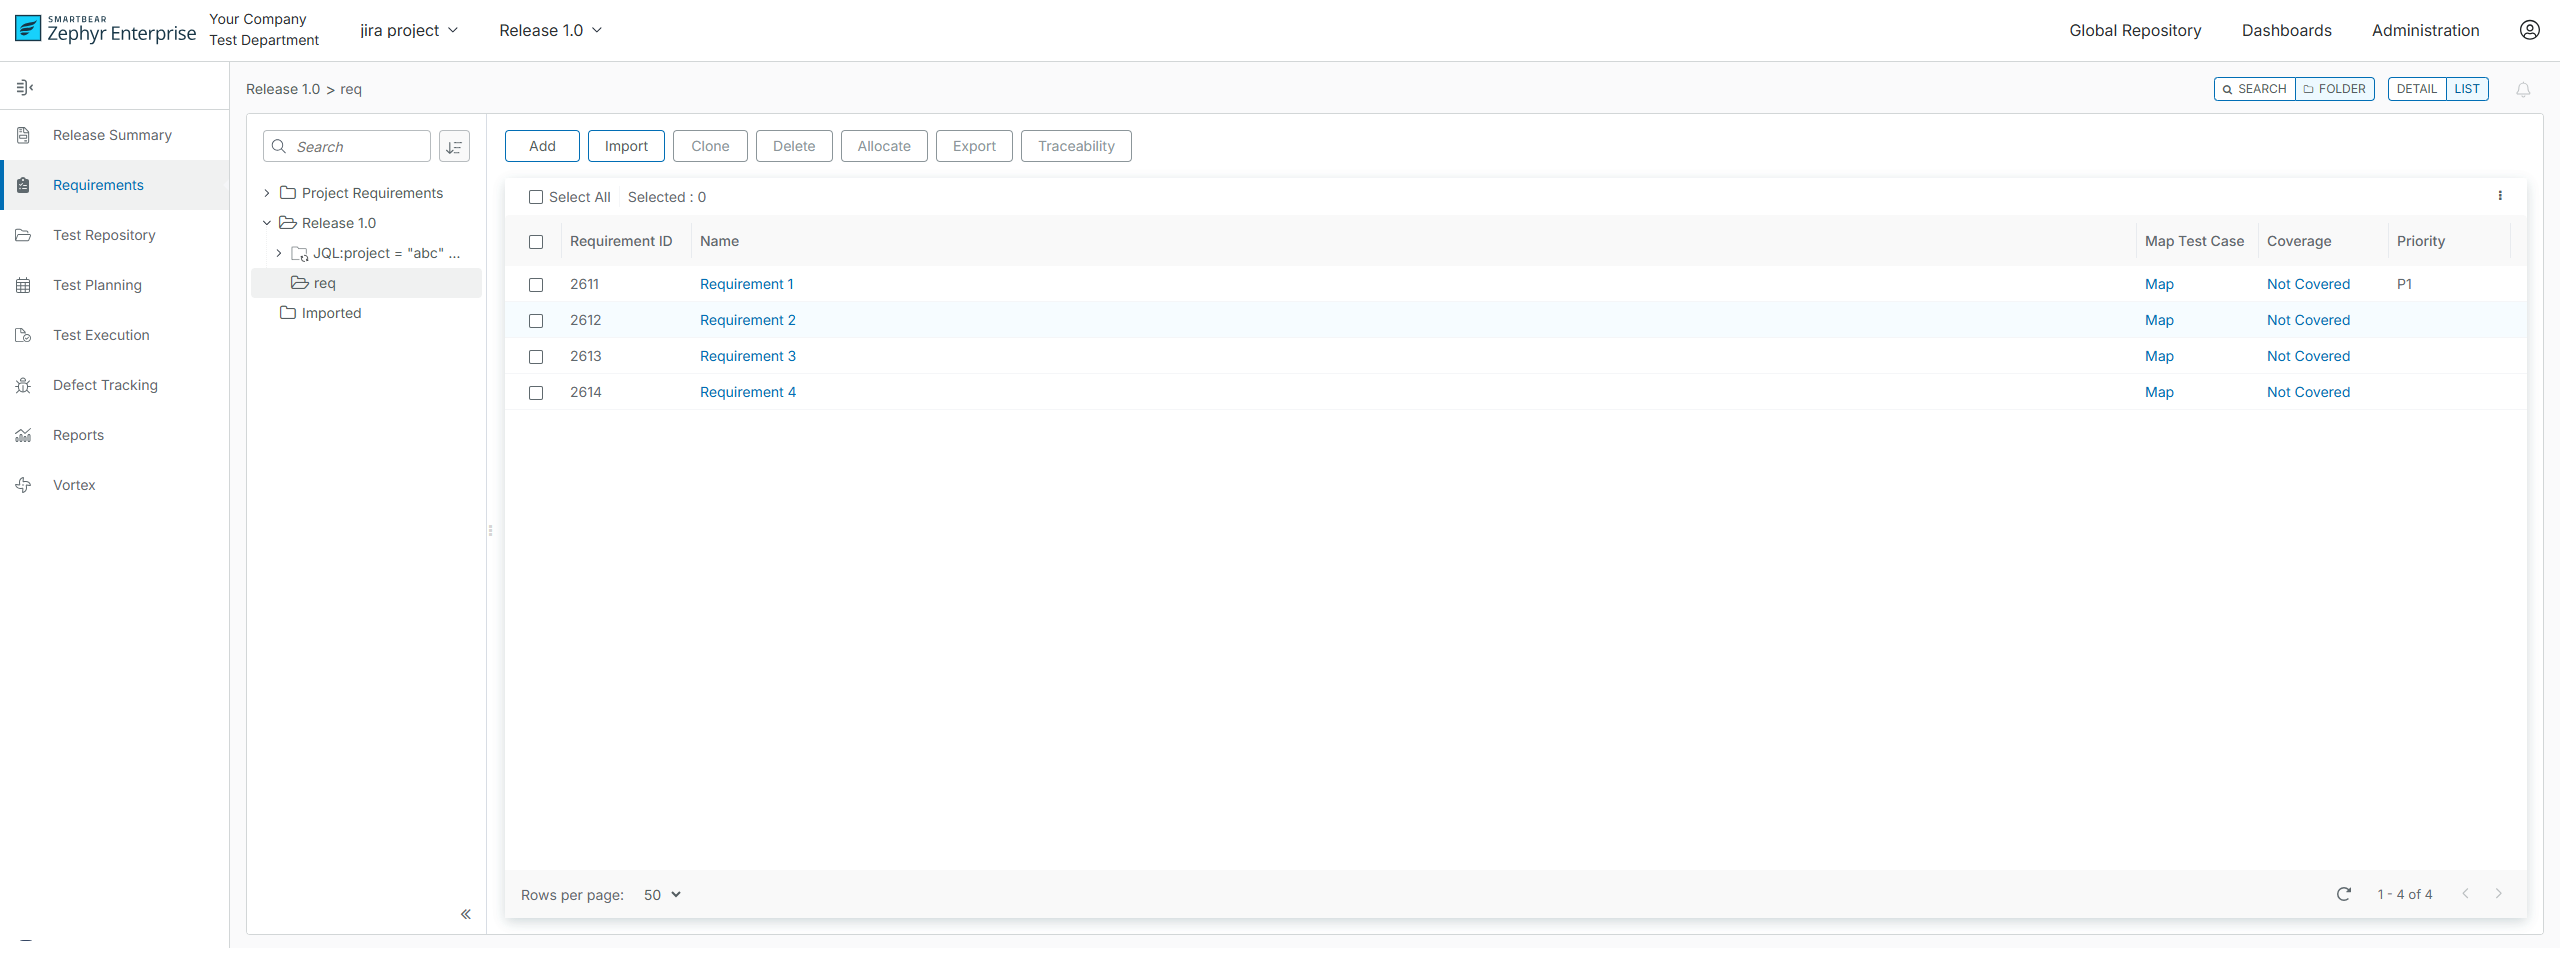Open Test Repository from the sidebar
Screen dimensions: 2560x957
(x=104, y=235)
